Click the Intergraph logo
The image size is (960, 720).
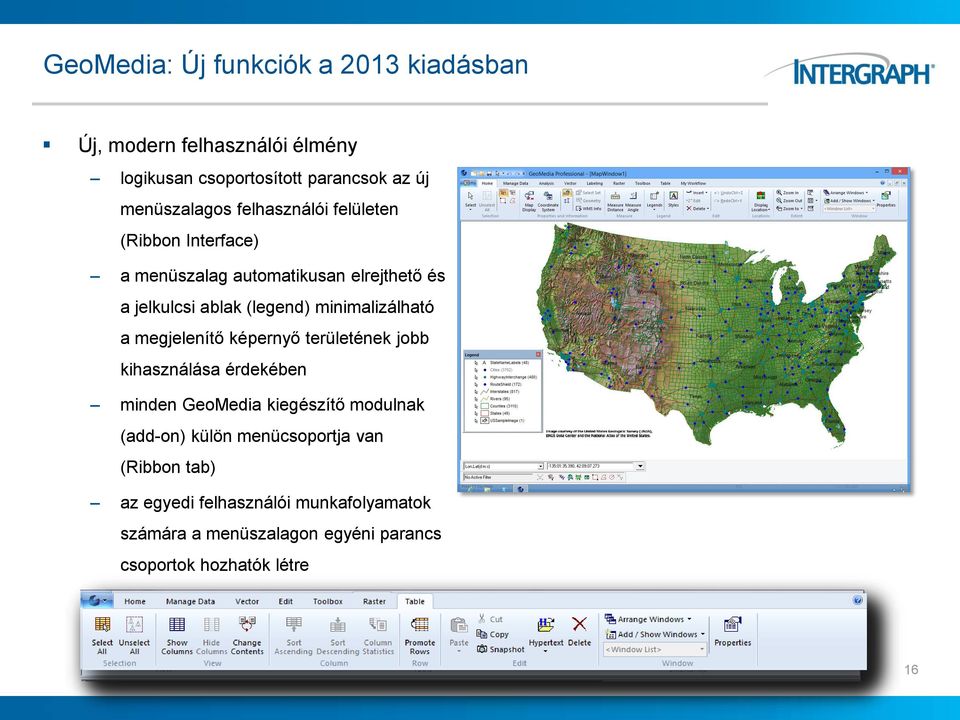pyautogui.click(x=850, y=71)
